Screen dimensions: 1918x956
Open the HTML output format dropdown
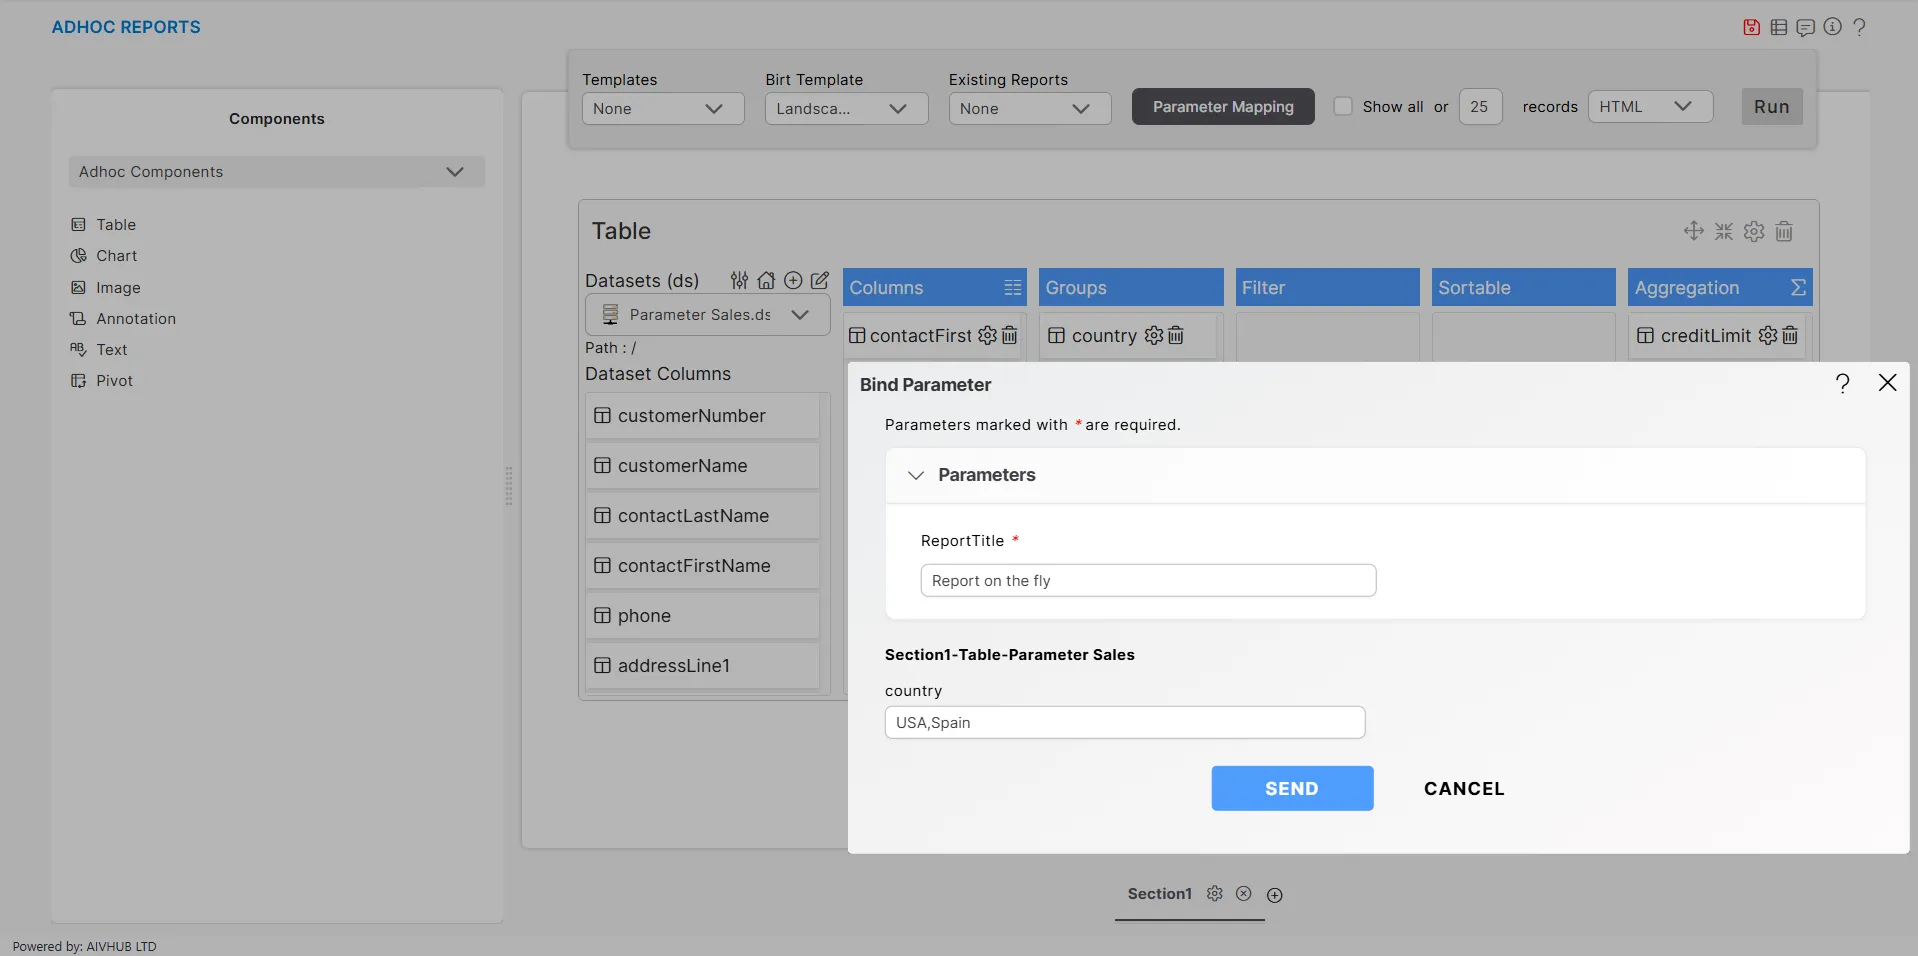tap(1649, 107)
